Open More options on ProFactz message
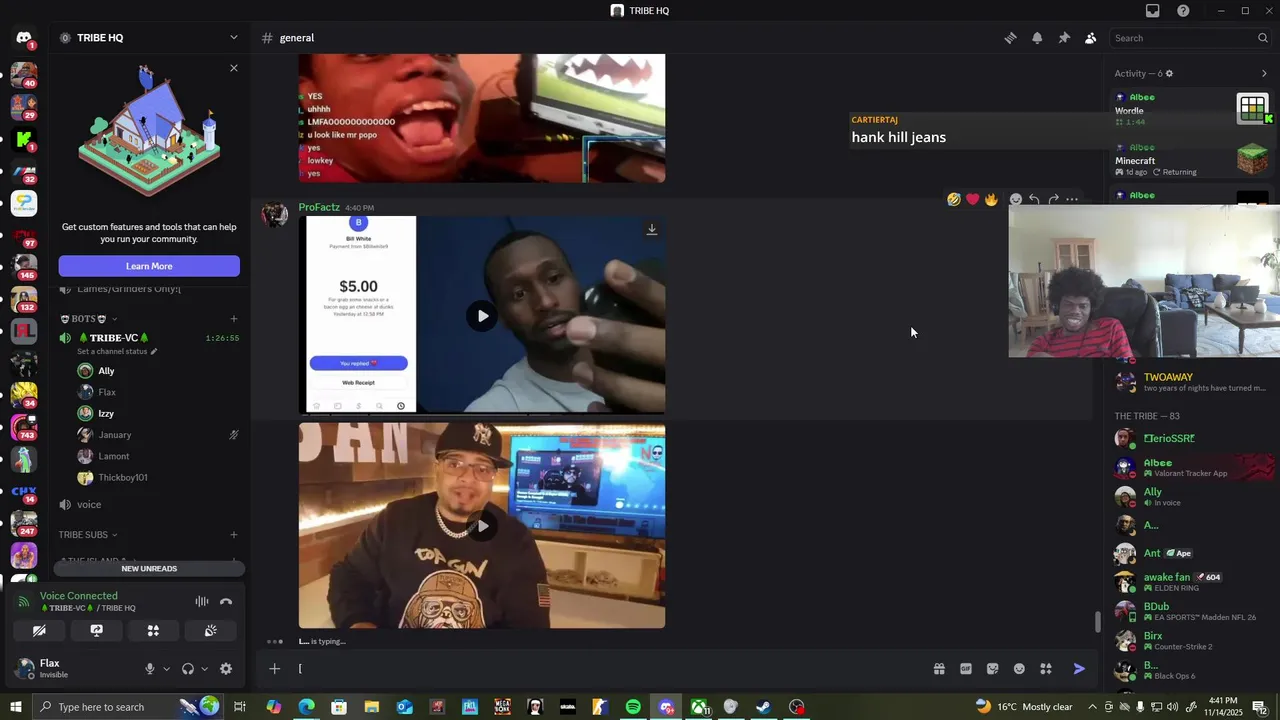The image size is (1280, 720). tap(1072, 199)
